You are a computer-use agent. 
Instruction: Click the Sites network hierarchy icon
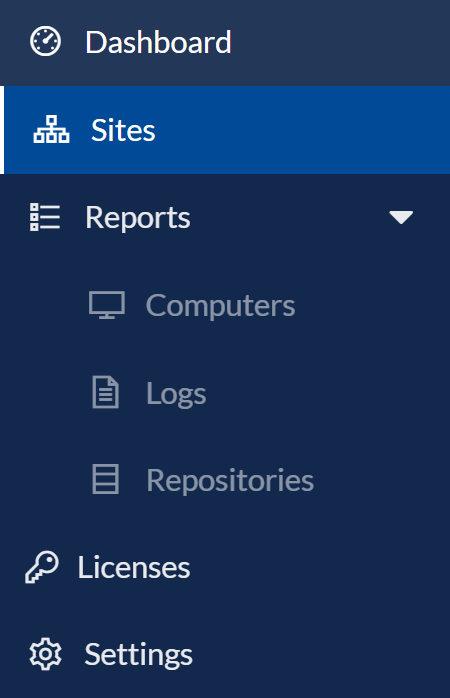(x=51, y=130)
